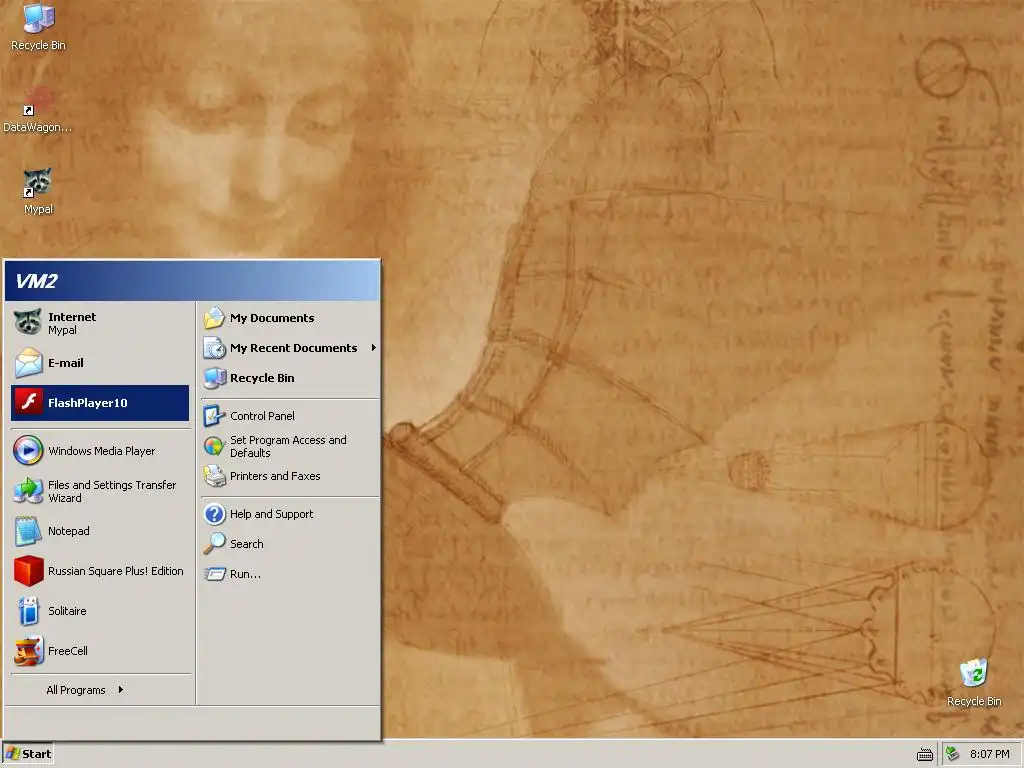Click My Recent Documents label text
Viewport: 1024px width, 768px height.
pyautogui.click(x=293, y=348)
